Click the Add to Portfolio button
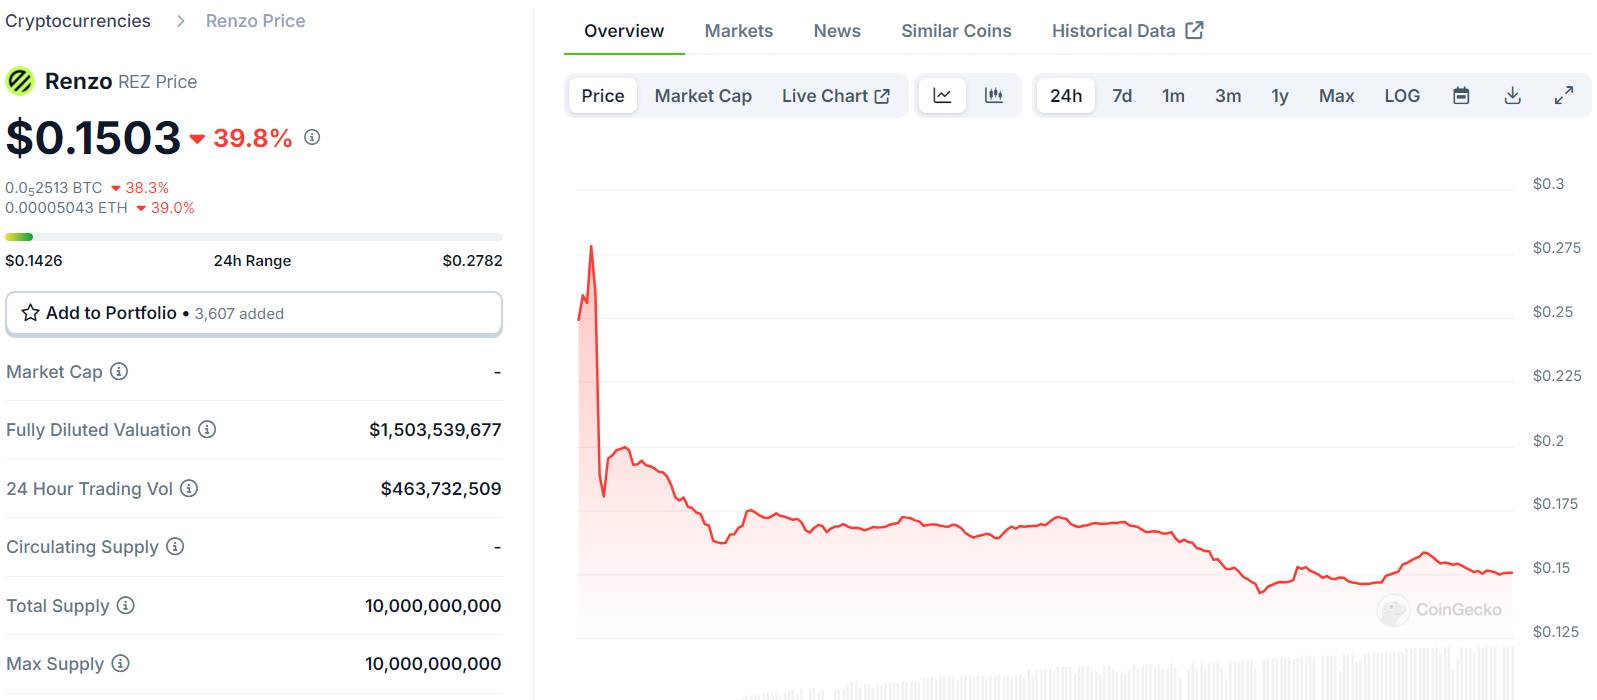The height and width of the screenshot is (700, 1597). (x=254, y=314)
